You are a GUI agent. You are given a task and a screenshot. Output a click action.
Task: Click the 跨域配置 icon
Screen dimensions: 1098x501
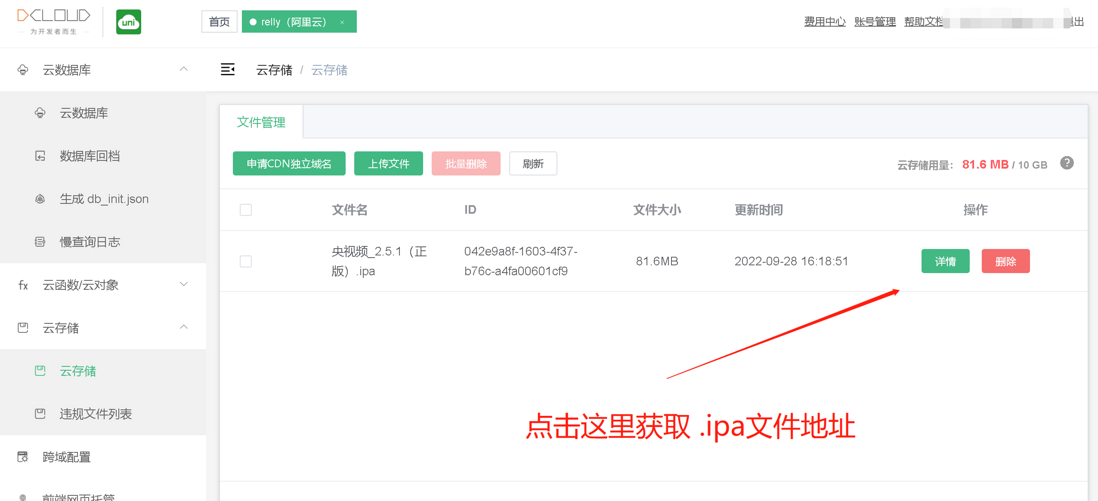tap(23, 458)
